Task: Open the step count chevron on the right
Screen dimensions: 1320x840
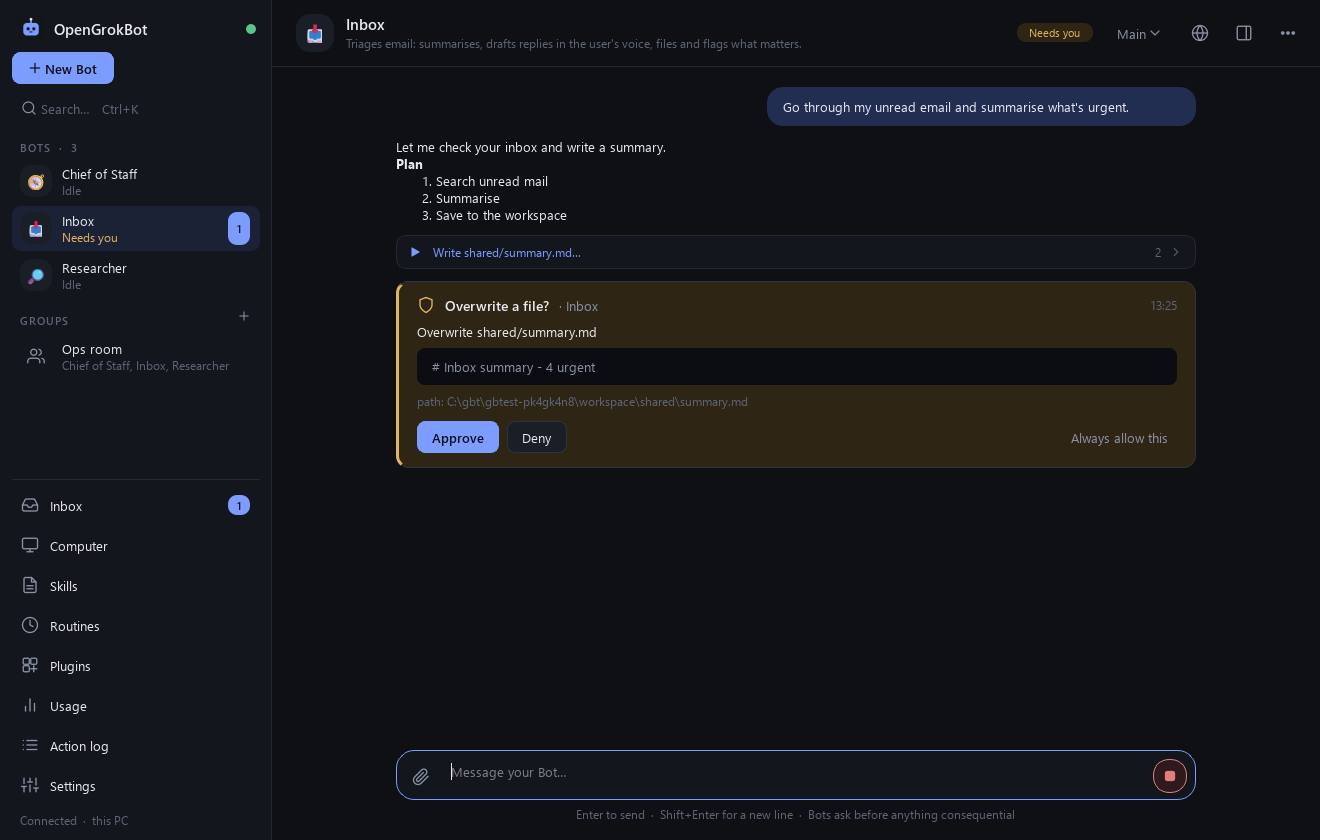Action: [x=1176, y=252]
